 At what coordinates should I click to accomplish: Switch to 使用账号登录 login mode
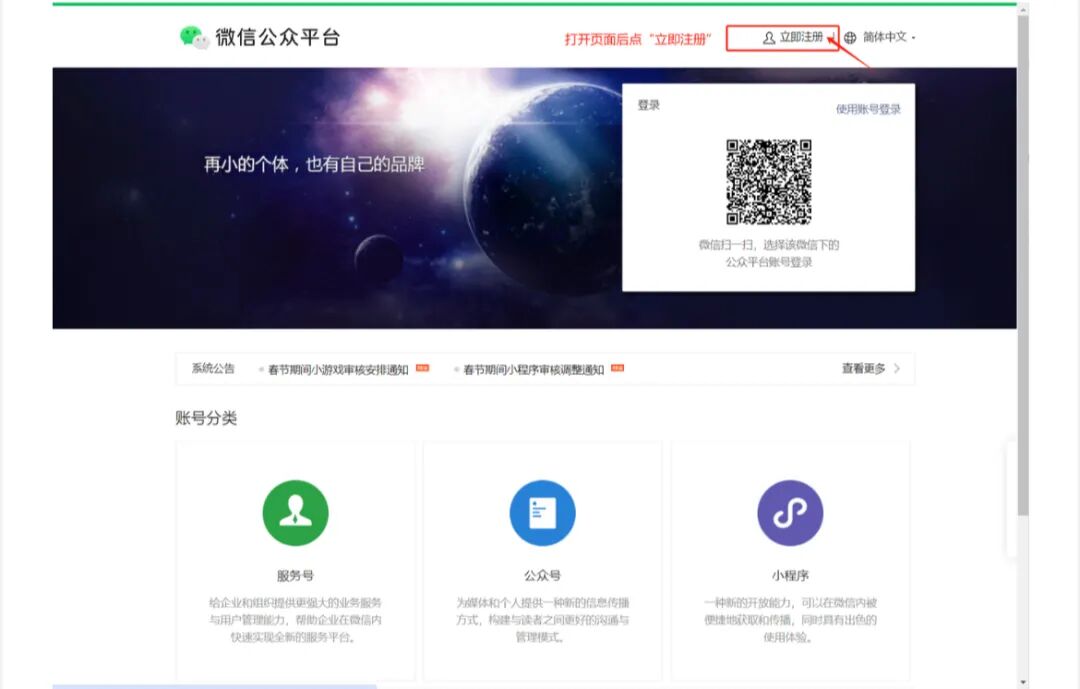click(868, 109)
